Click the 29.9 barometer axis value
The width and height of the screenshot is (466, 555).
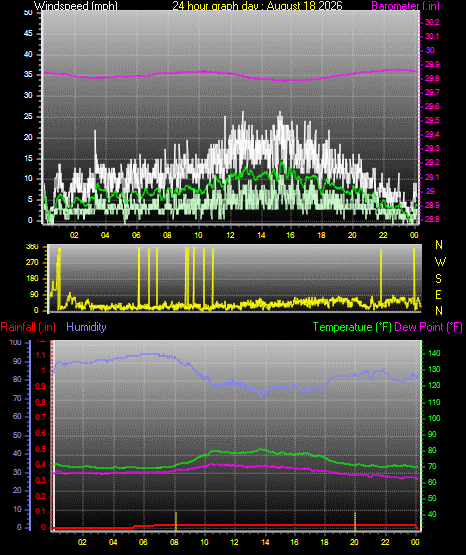click(432, 64)
